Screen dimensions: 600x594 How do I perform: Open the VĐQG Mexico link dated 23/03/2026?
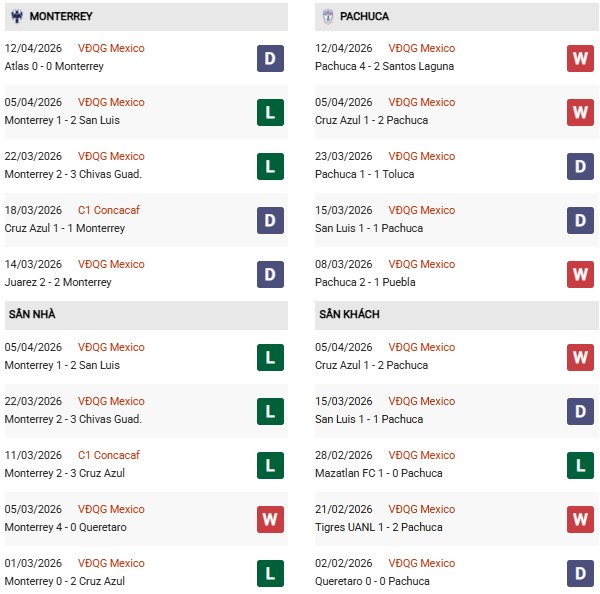point(422,156)
